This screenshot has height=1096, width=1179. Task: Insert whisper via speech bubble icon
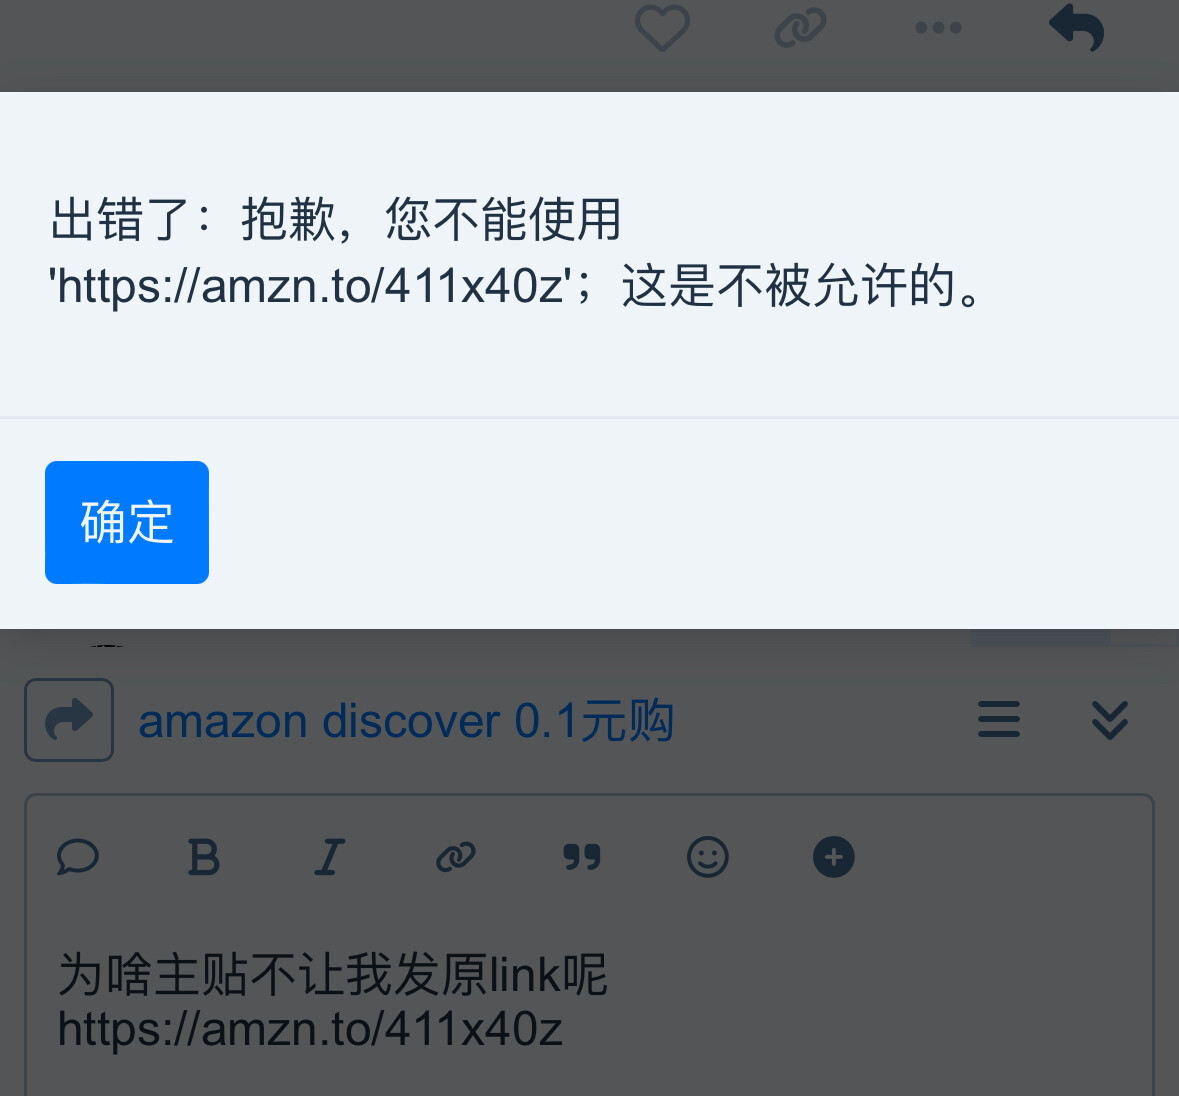pos(77,857)
